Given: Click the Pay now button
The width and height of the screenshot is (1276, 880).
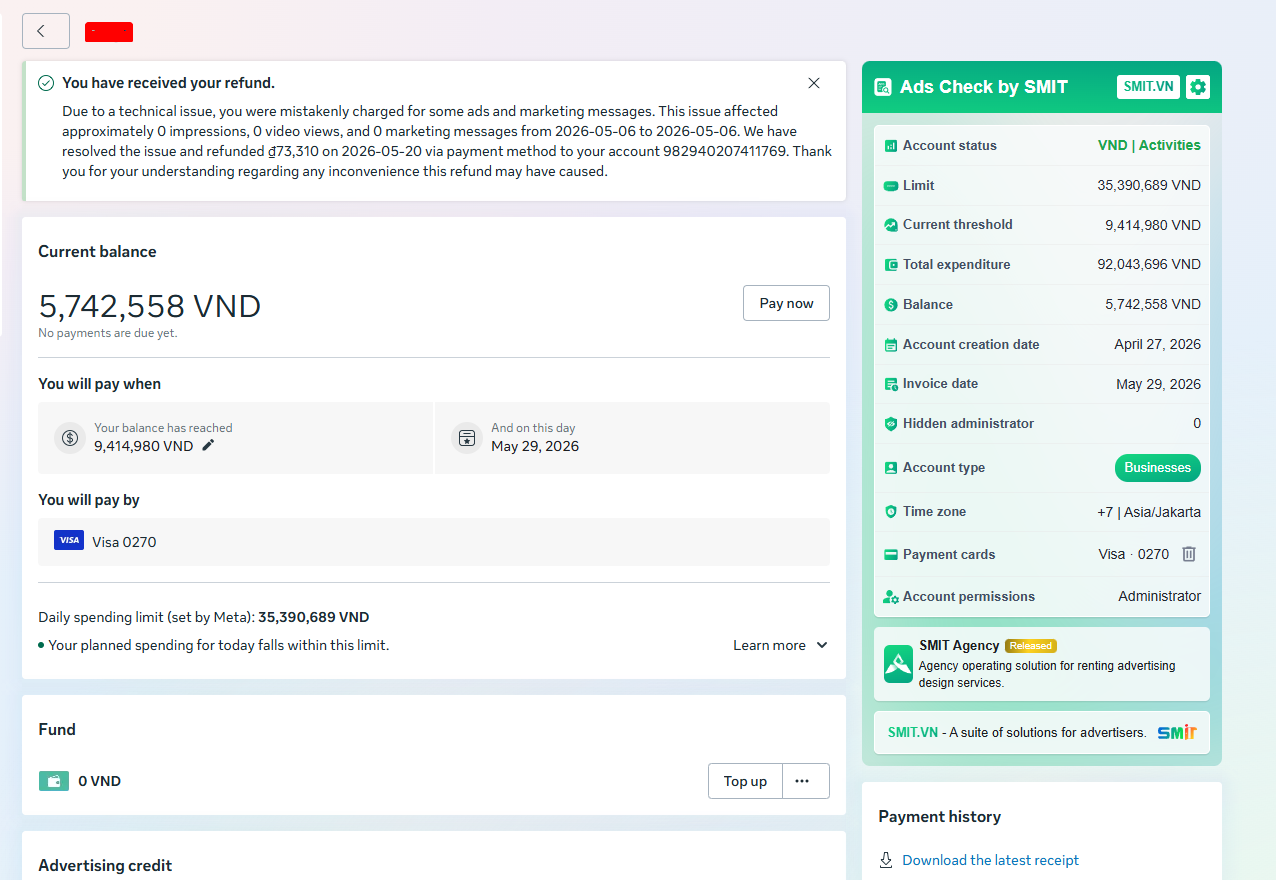Looking at the screenshot, I should point(786,303).
